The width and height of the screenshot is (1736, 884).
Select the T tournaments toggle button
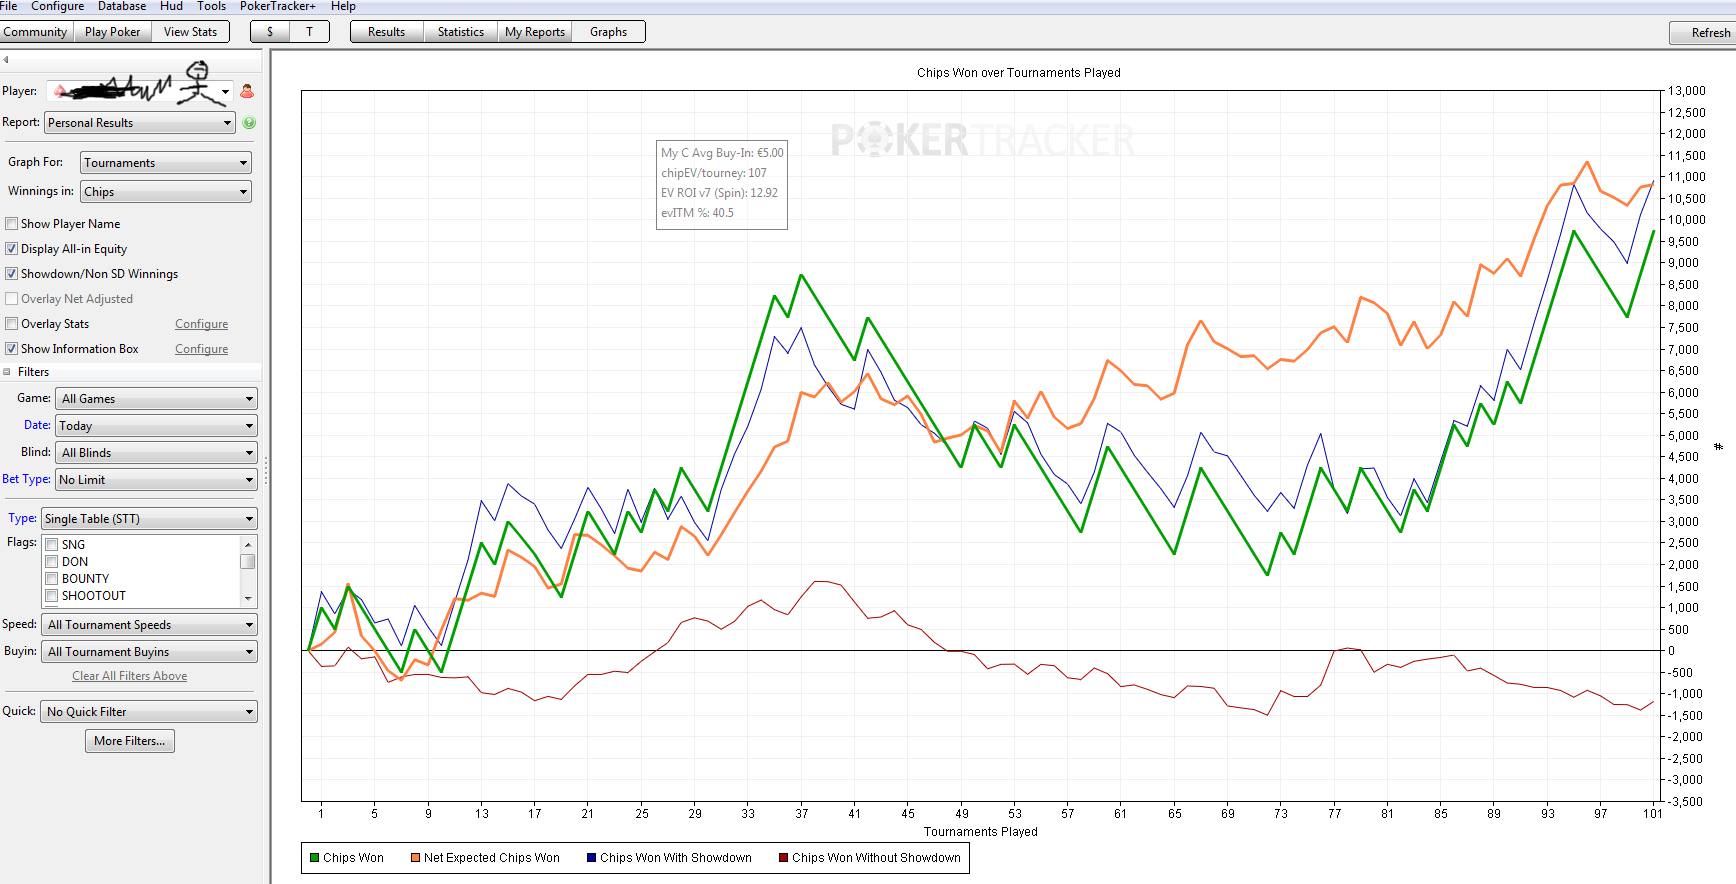[310, 32]
